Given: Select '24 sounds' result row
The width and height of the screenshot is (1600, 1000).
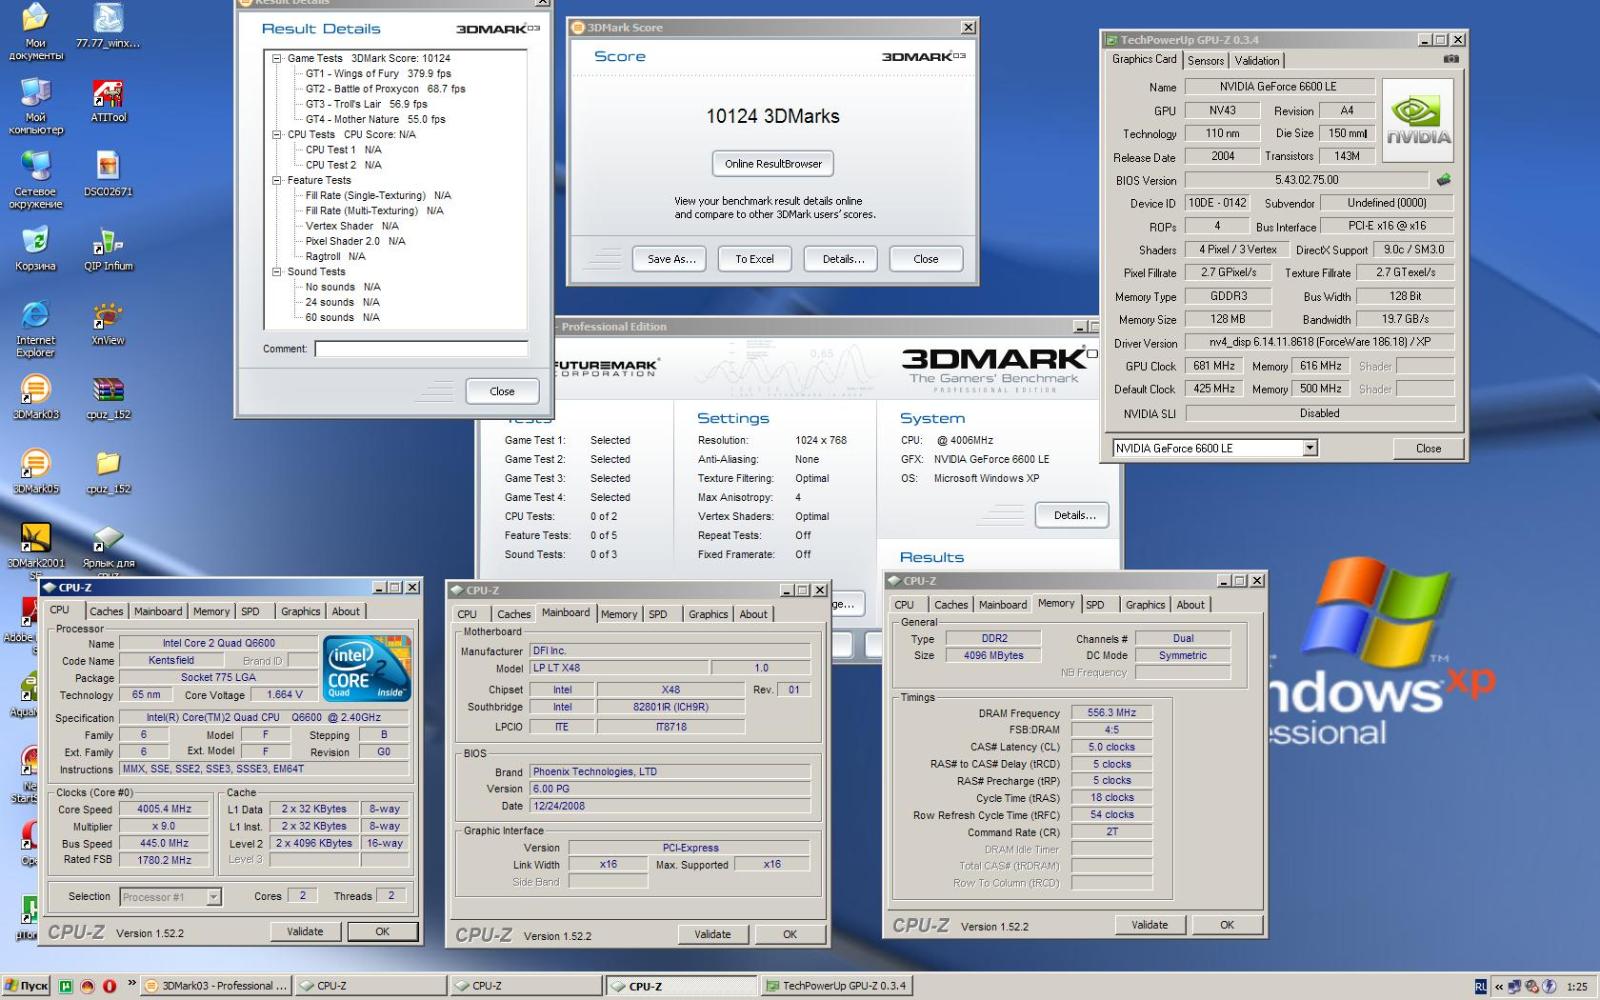Looking at the screenshot, I should pyautogui.click(x=342, y=302).
